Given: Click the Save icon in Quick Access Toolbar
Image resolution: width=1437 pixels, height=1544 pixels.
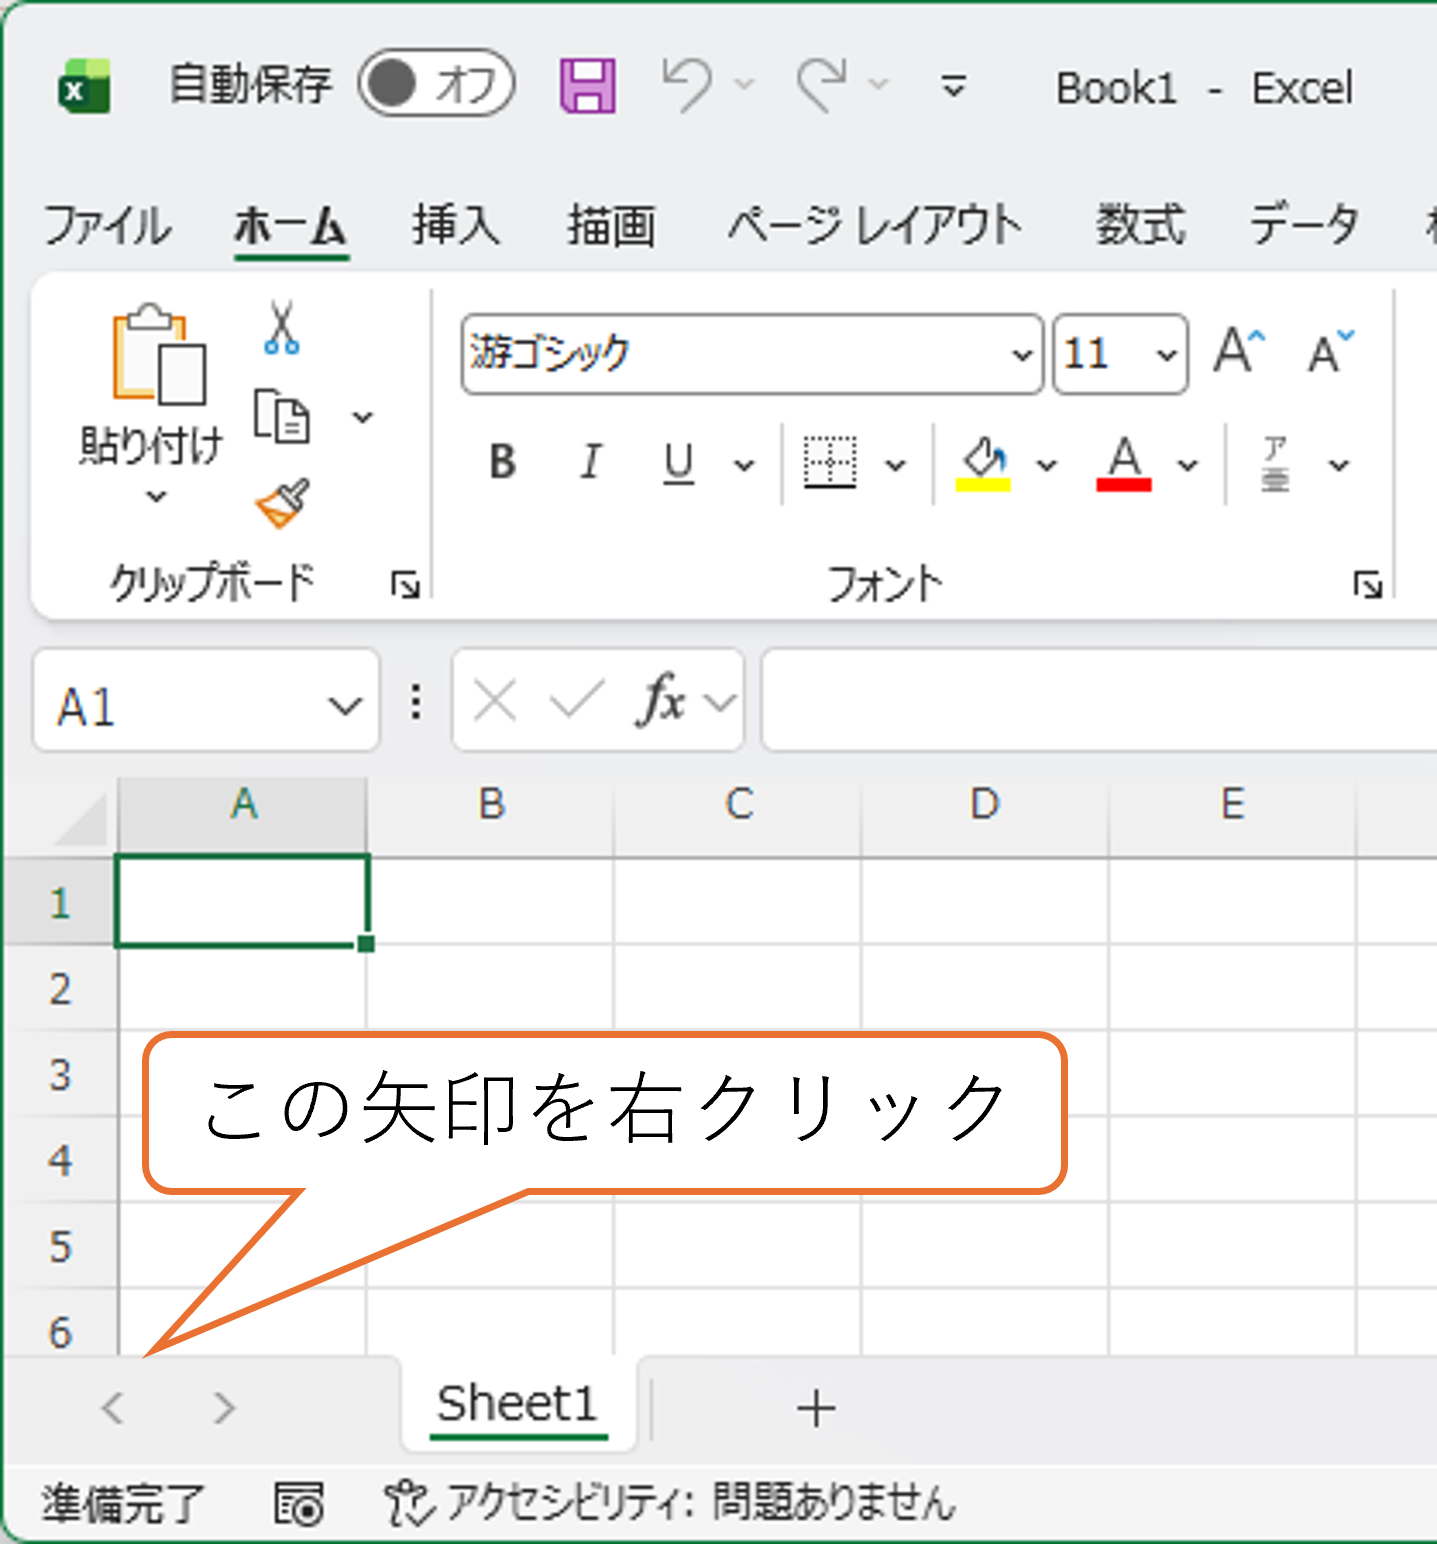Looking at the screenshot, I should (587, 85).
